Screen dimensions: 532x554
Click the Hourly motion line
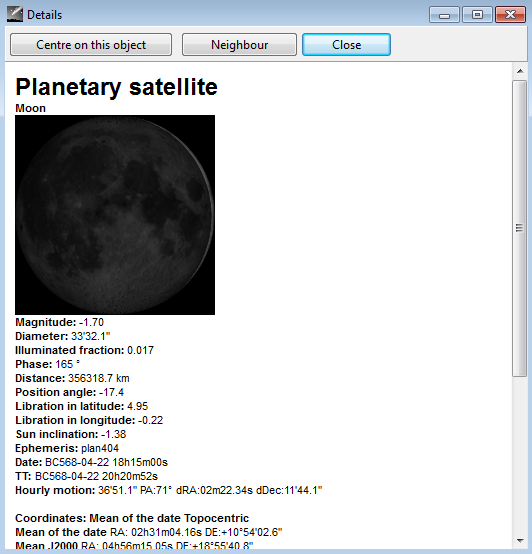(x=169, y=490)
